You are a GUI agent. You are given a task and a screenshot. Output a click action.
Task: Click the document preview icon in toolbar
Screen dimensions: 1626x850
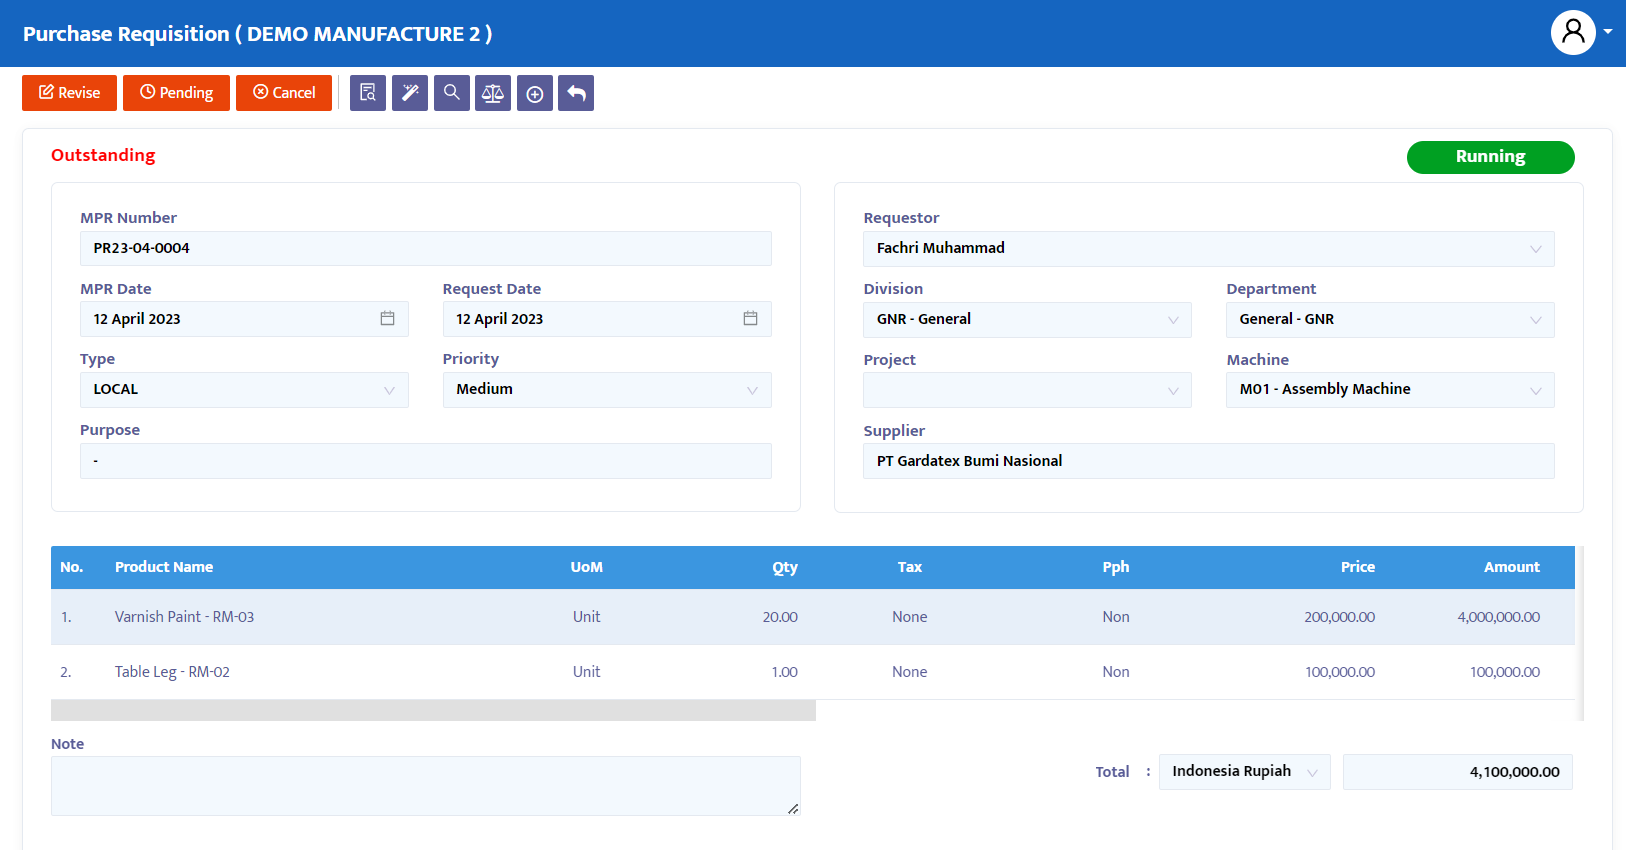368,93
